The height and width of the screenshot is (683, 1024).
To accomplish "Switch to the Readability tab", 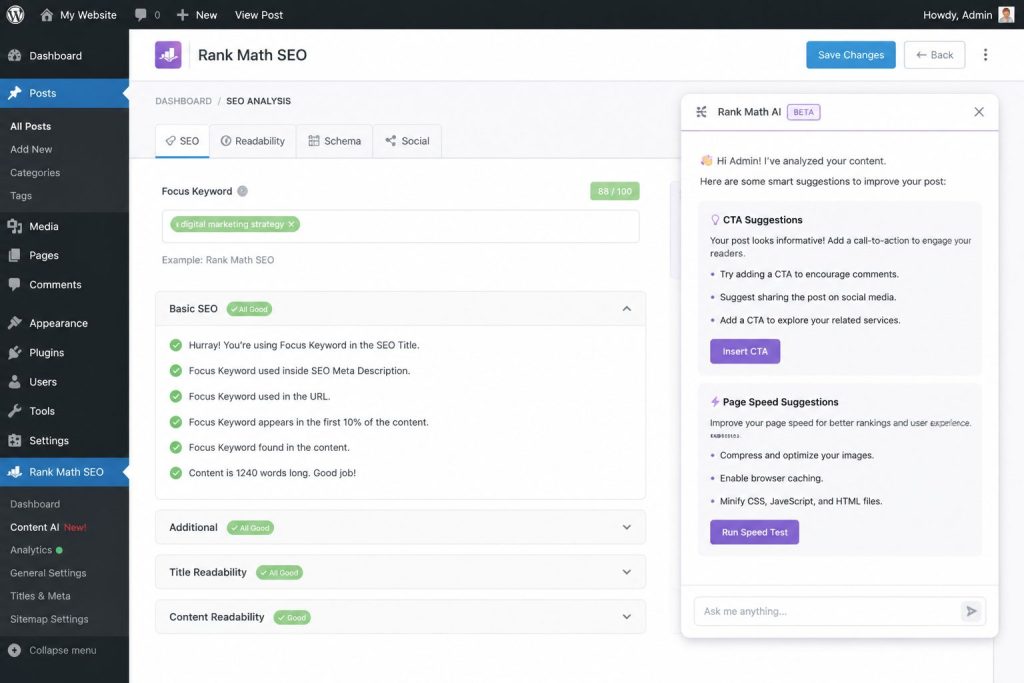I will tap(253, 141).
